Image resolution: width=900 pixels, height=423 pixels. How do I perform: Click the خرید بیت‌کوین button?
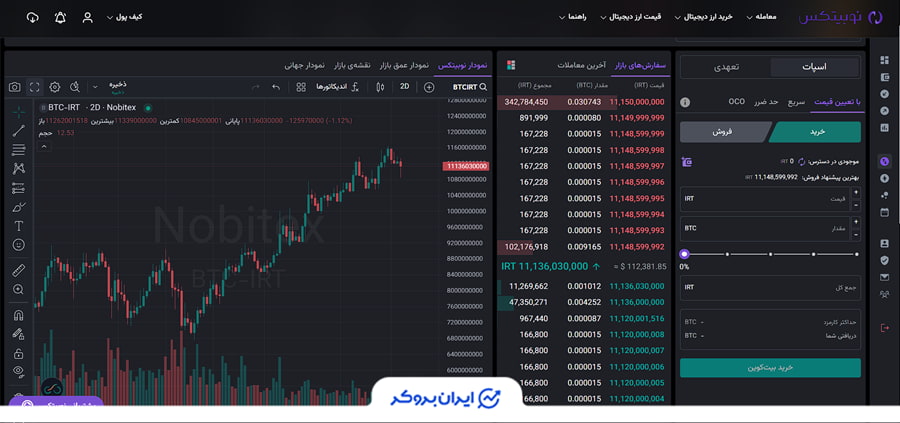(769, 368)
